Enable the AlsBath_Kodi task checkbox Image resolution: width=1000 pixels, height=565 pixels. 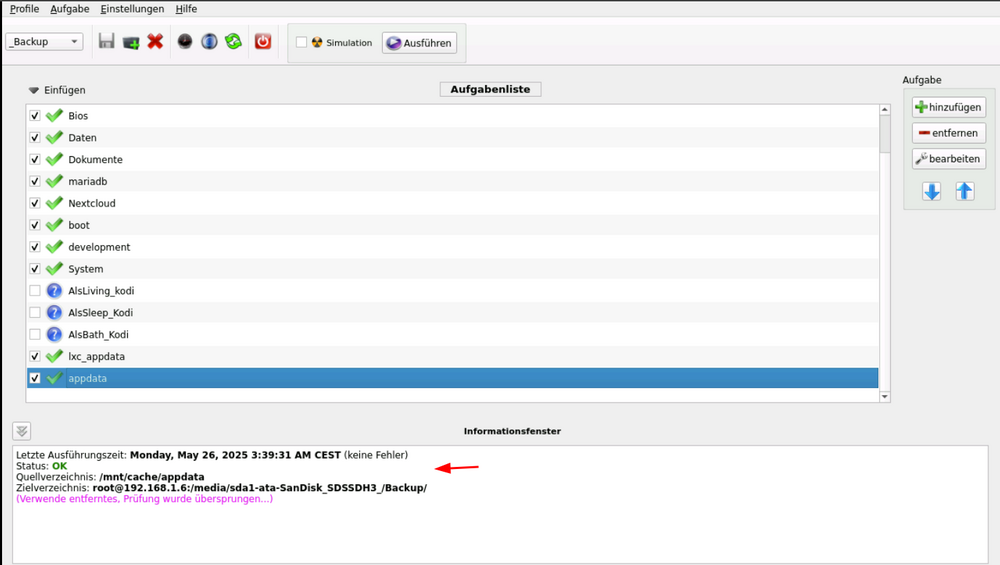35,334
